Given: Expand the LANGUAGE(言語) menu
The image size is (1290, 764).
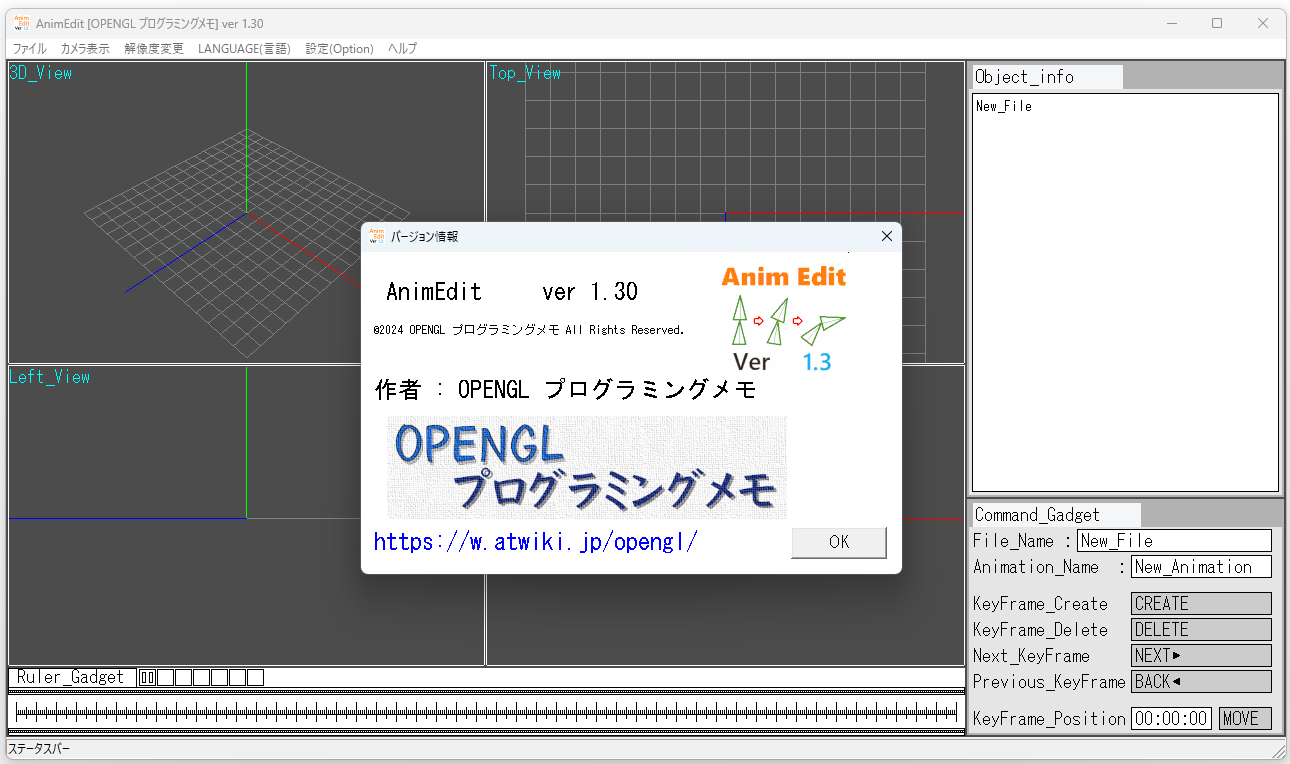Looking at the screenshot, I should [244, 48].
